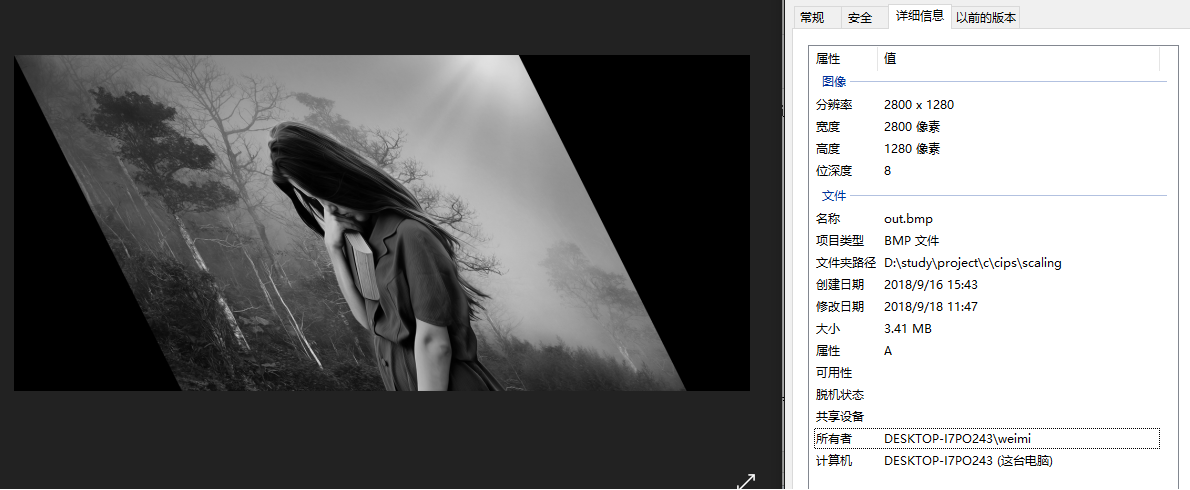Click the 分辨率 property label

834,105
